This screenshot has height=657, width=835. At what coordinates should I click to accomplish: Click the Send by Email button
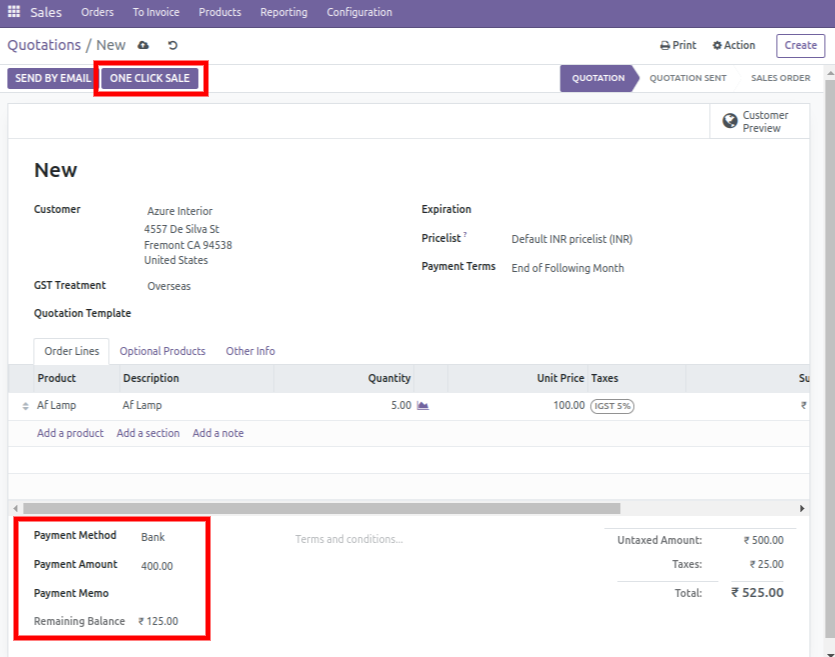[x=52, y=79]
